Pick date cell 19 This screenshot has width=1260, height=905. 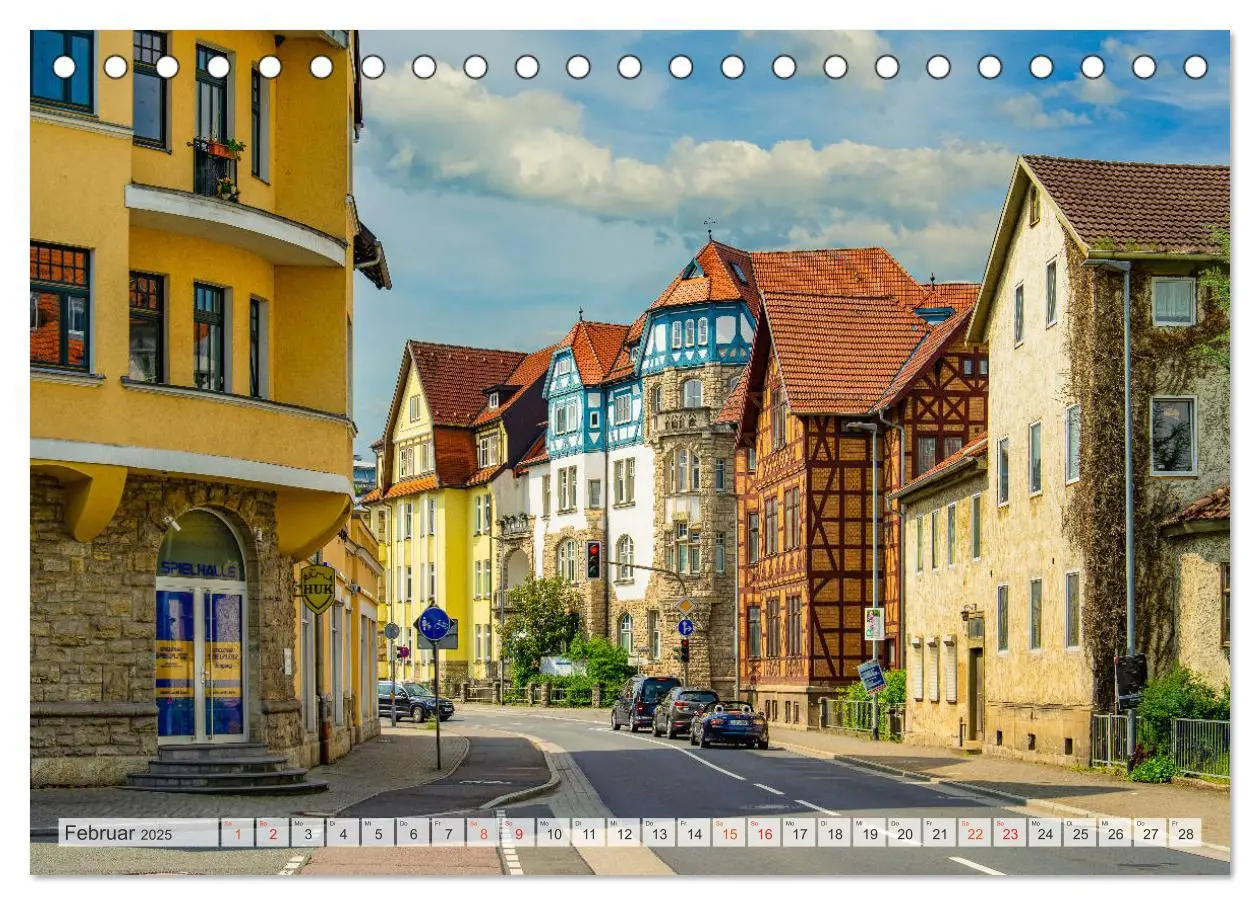pos(868,832)
